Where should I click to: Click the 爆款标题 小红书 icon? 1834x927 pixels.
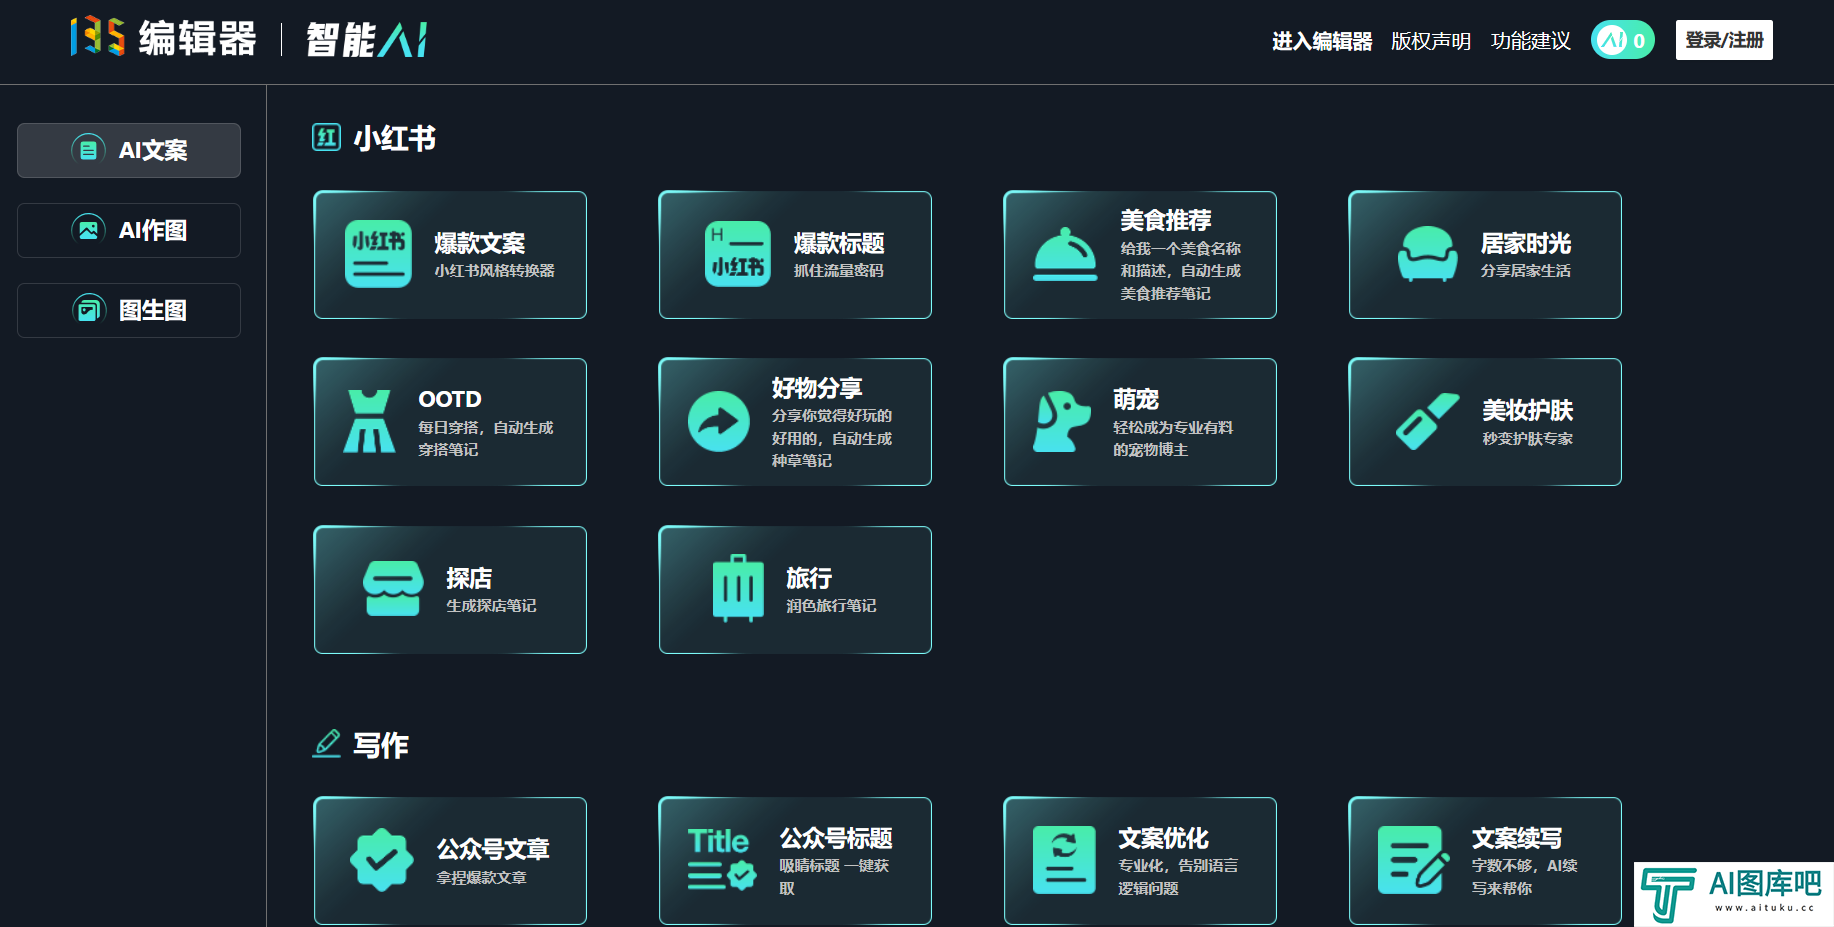(738, 254)
